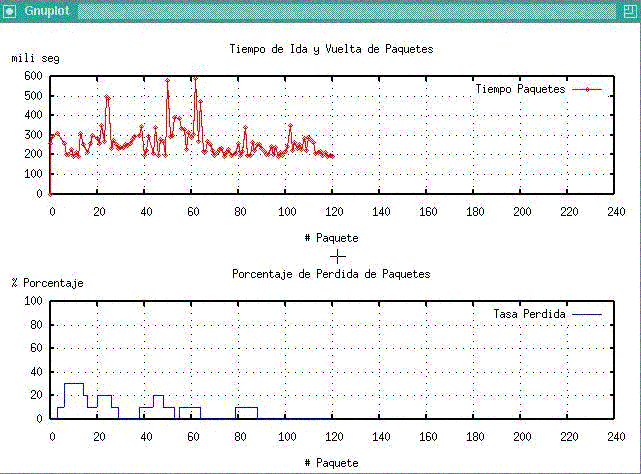Click the 100 y-axis tick label on the top chart

(x=34, y=174)
